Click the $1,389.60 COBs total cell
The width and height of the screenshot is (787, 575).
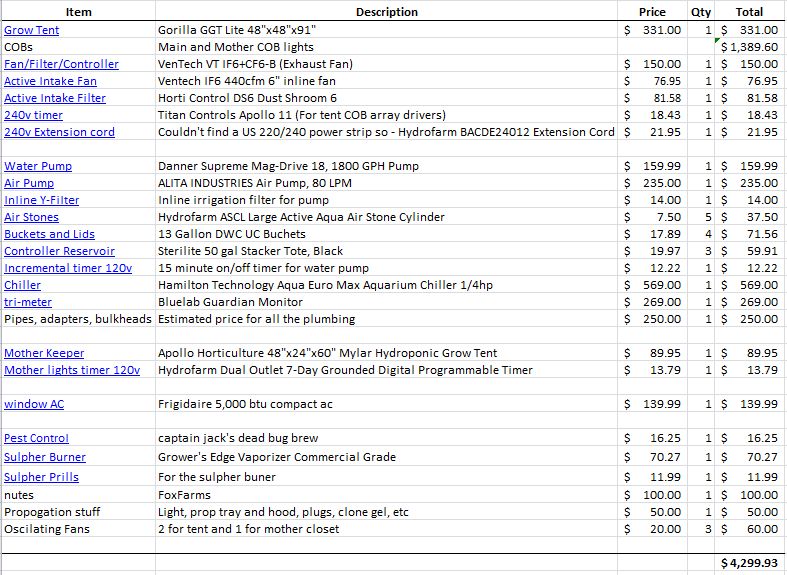pyautogui.click(x=749, y=47)
